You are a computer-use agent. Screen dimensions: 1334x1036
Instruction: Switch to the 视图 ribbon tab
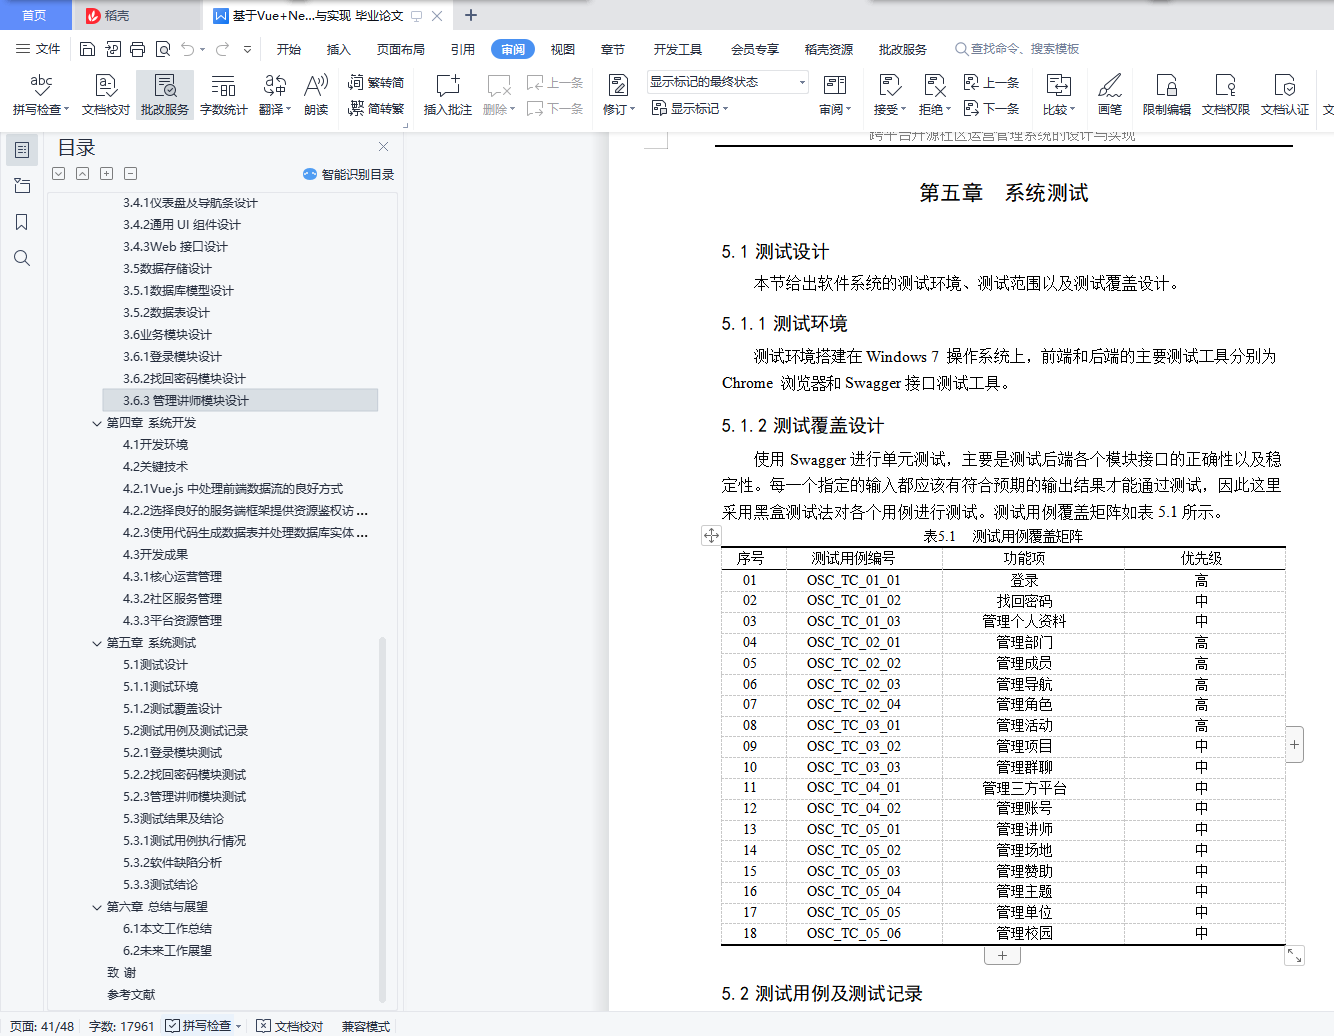[x=563, y=49]
